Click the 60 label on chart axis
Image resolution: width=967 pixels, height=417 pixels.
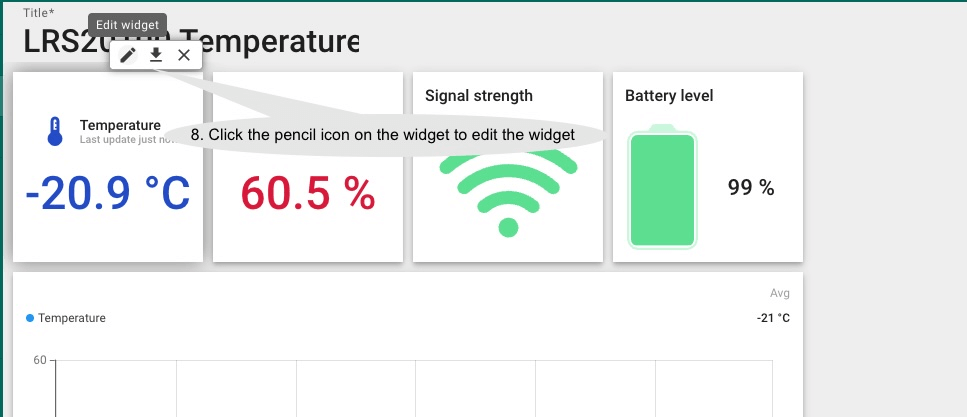(x=40, y=360)
